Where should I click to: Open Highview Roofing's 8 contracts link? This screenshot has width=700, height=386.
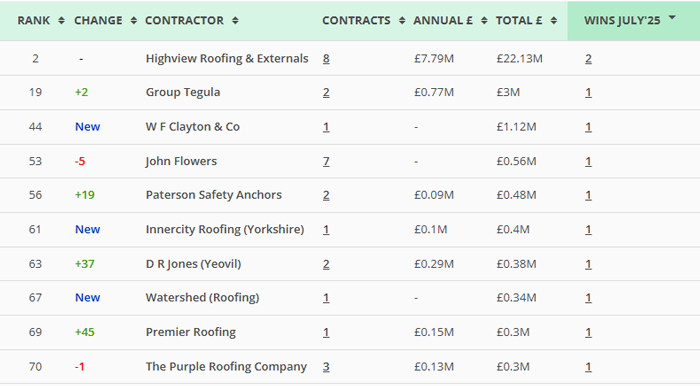click(x=326, y=58)
